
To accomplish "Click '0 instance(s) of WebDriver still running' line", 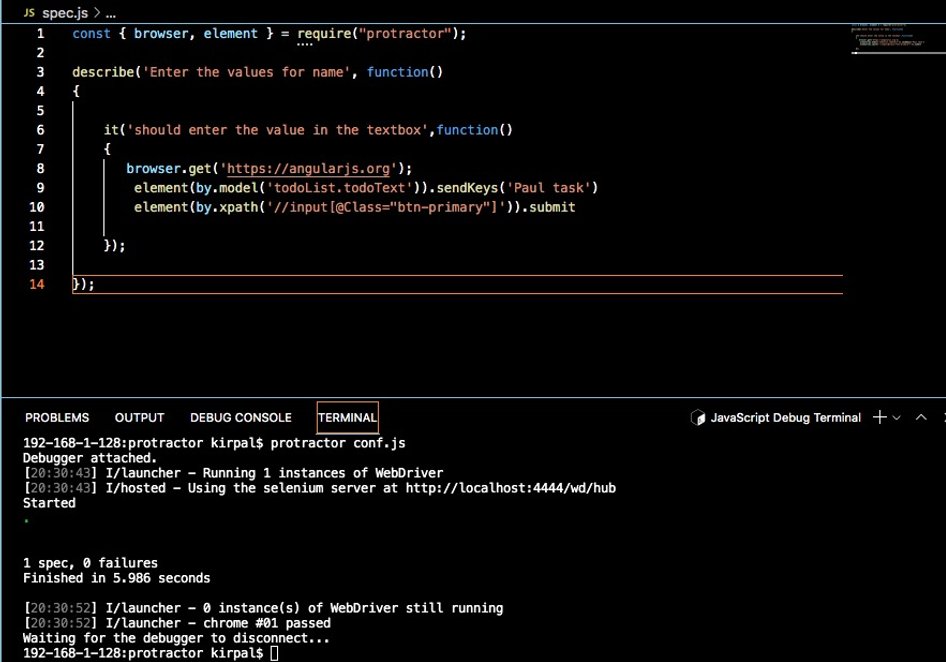I will point(353,608).
